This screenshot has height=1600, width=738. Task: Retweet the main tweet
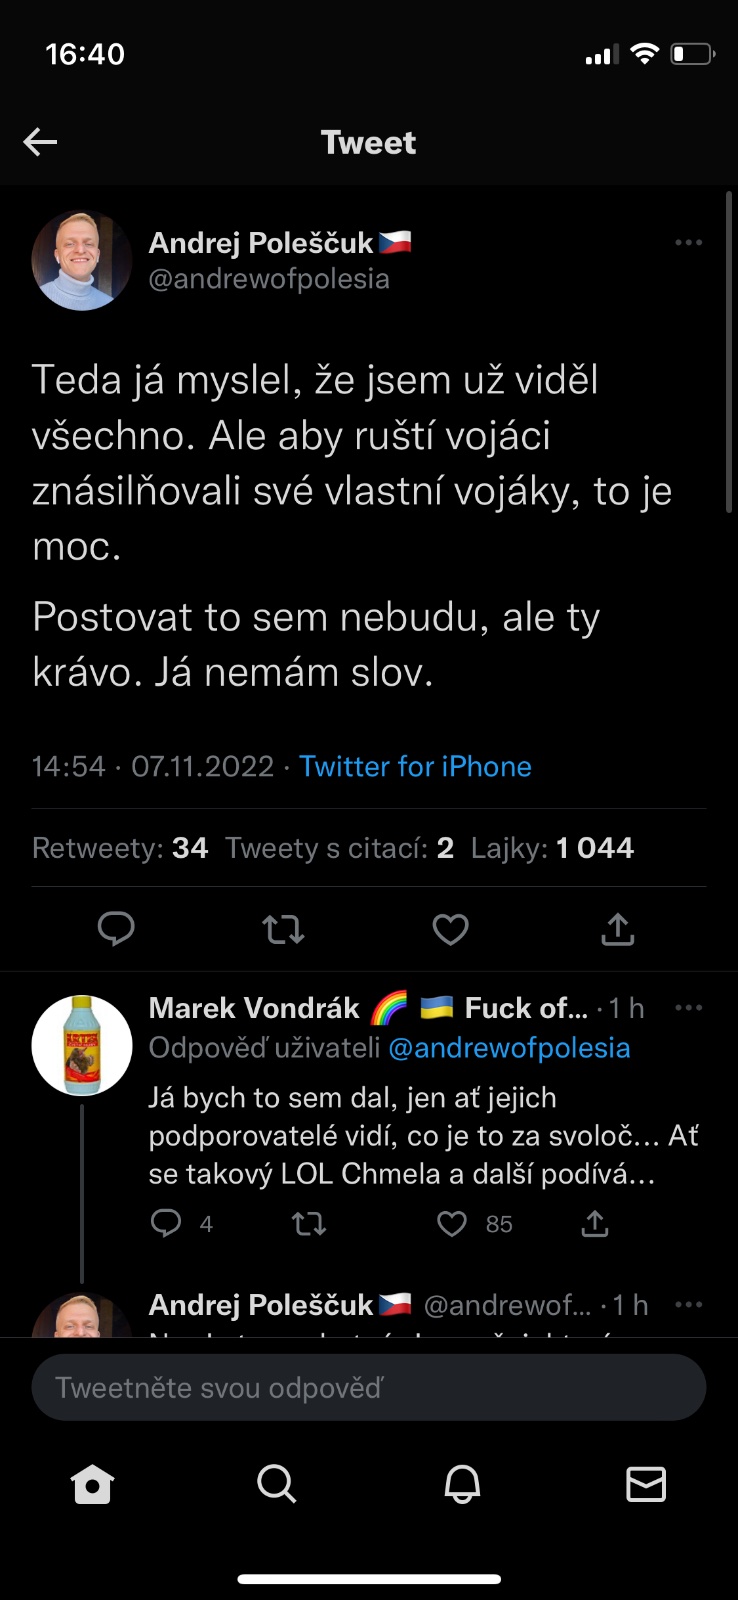[283, 930]
